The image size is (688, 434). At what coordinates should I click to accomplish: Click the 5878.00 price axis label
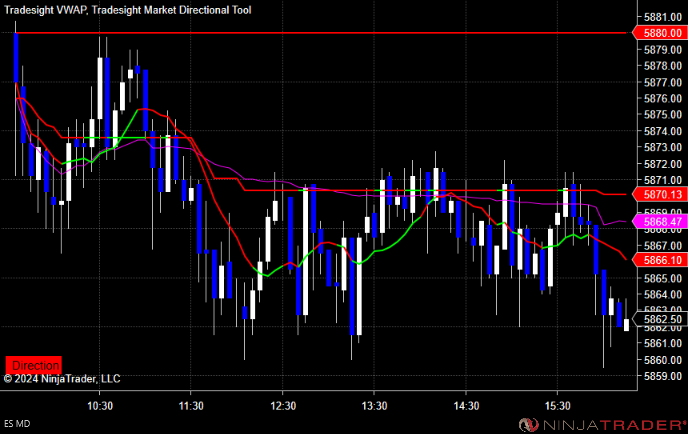pos(663,66)
